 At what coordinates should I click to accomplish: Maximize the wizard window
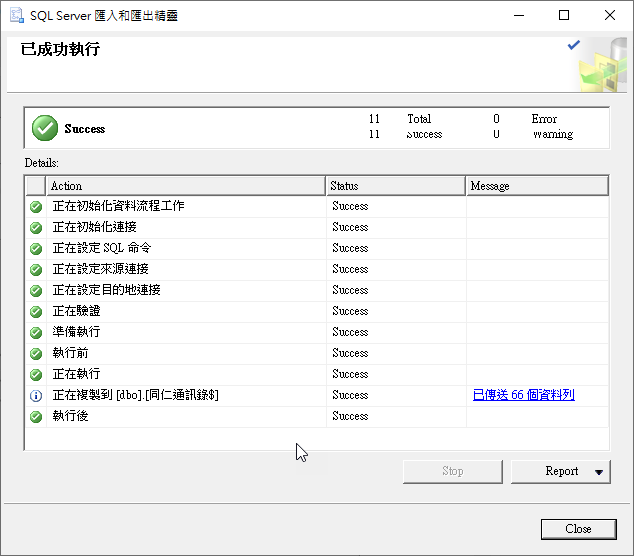pos(564,15)
